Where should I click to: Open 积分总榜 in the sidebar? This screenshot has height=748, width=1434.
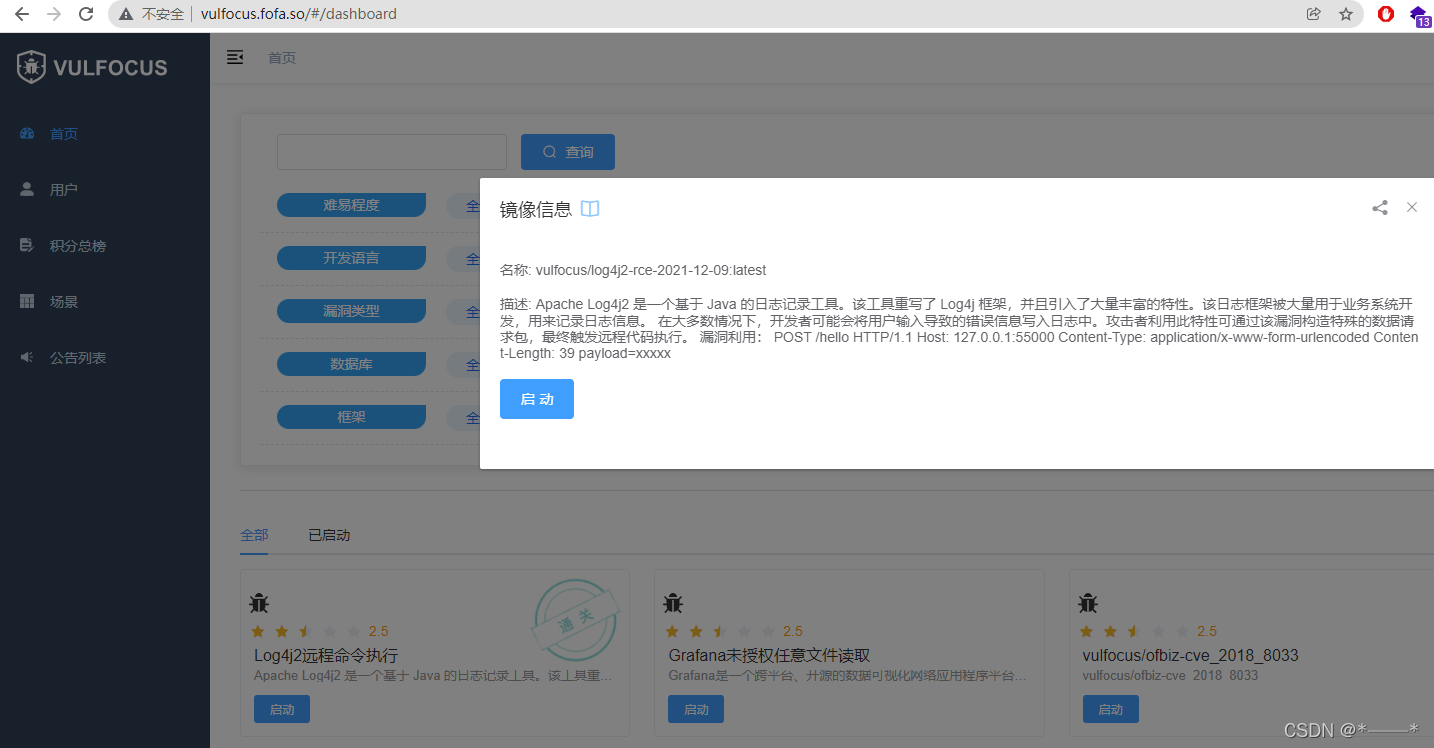pos(105,245)
